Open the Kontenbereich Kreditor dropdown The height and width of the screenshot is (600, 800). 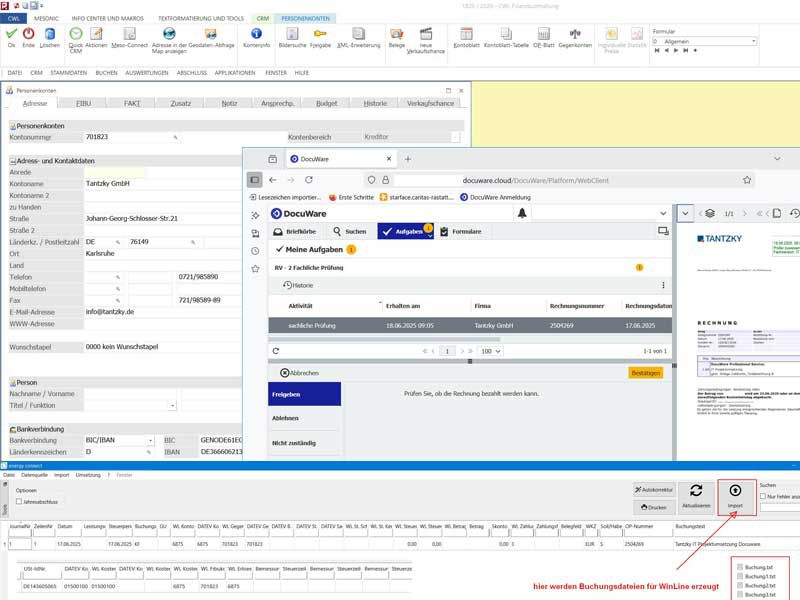[455, 137]
